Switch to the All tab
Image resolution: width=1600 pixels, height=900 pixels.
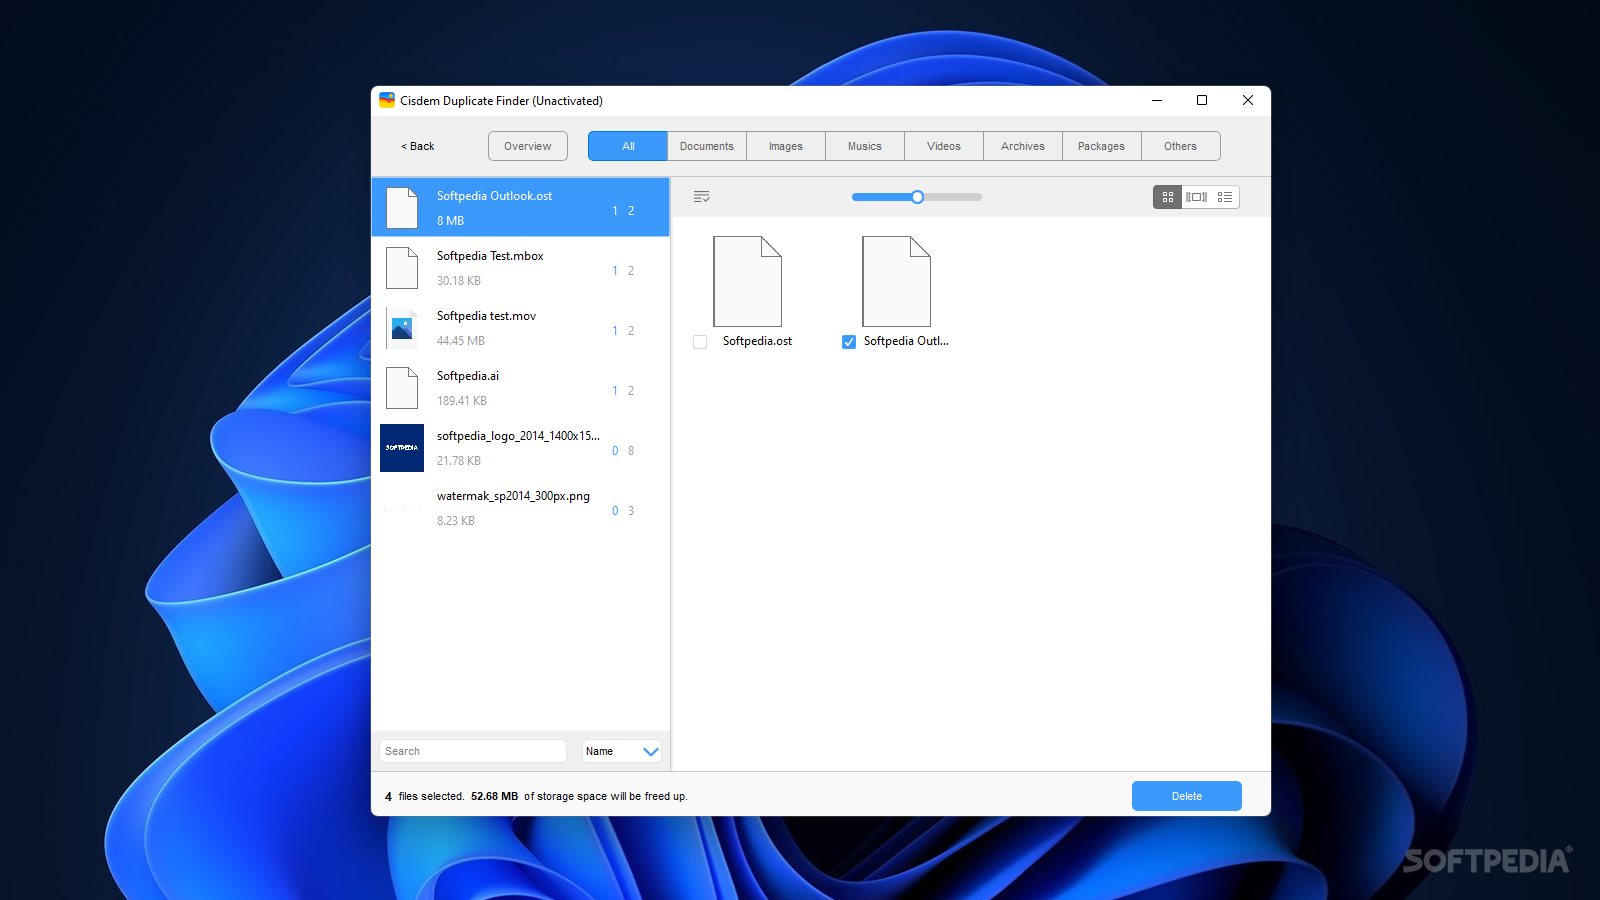628,146
